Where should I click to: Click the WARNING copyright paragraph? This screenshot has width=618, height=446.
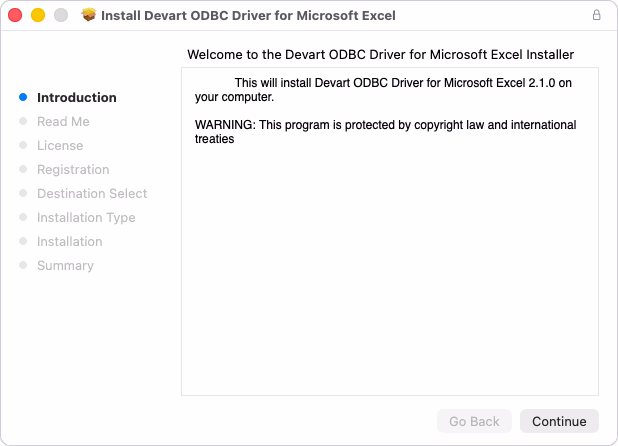pyautogui.click(x=385, y=132)
